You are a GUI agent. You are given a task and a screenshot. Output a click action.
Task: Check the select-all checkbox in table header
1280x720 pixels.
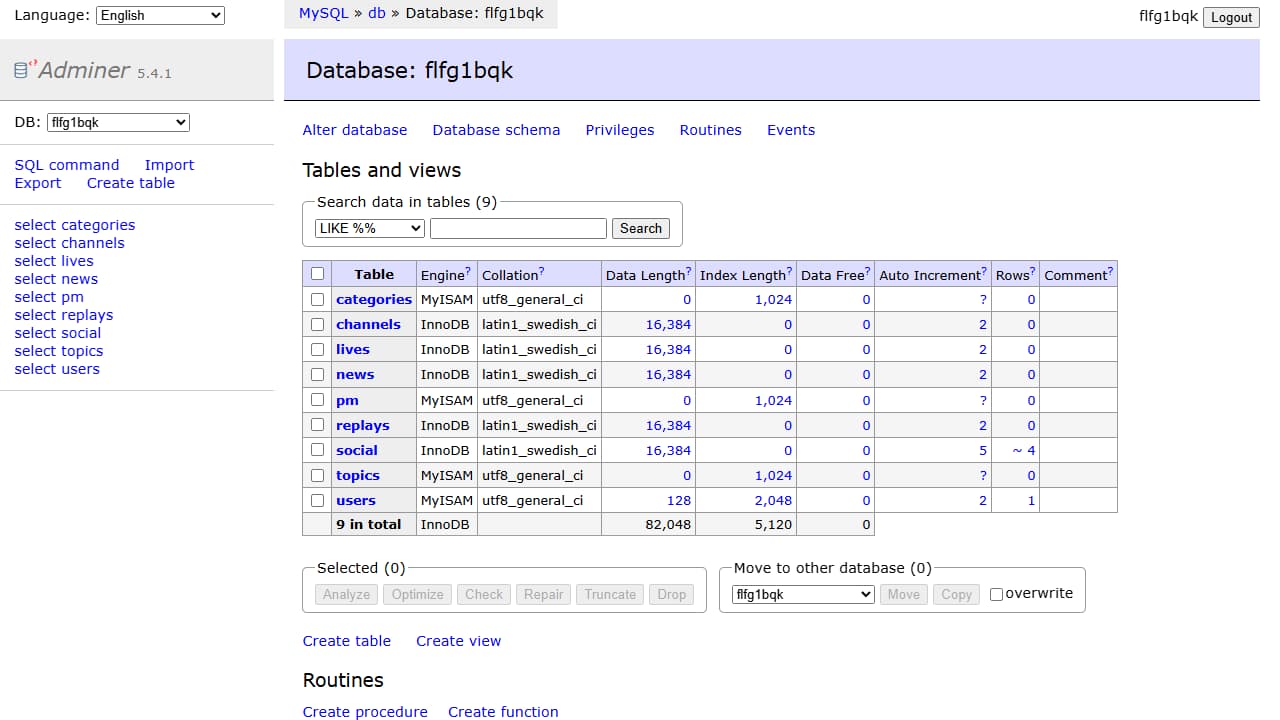[x=317, y=273]
